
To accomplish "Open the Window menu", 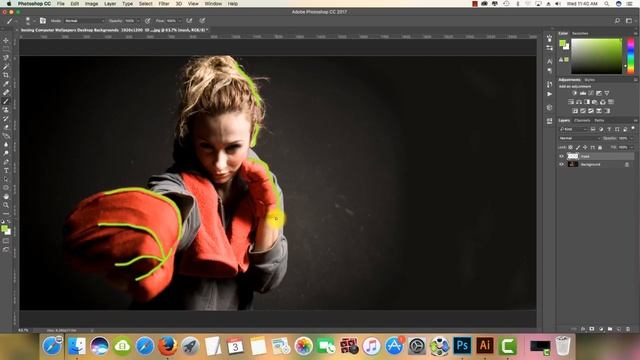I will point(213,4).
